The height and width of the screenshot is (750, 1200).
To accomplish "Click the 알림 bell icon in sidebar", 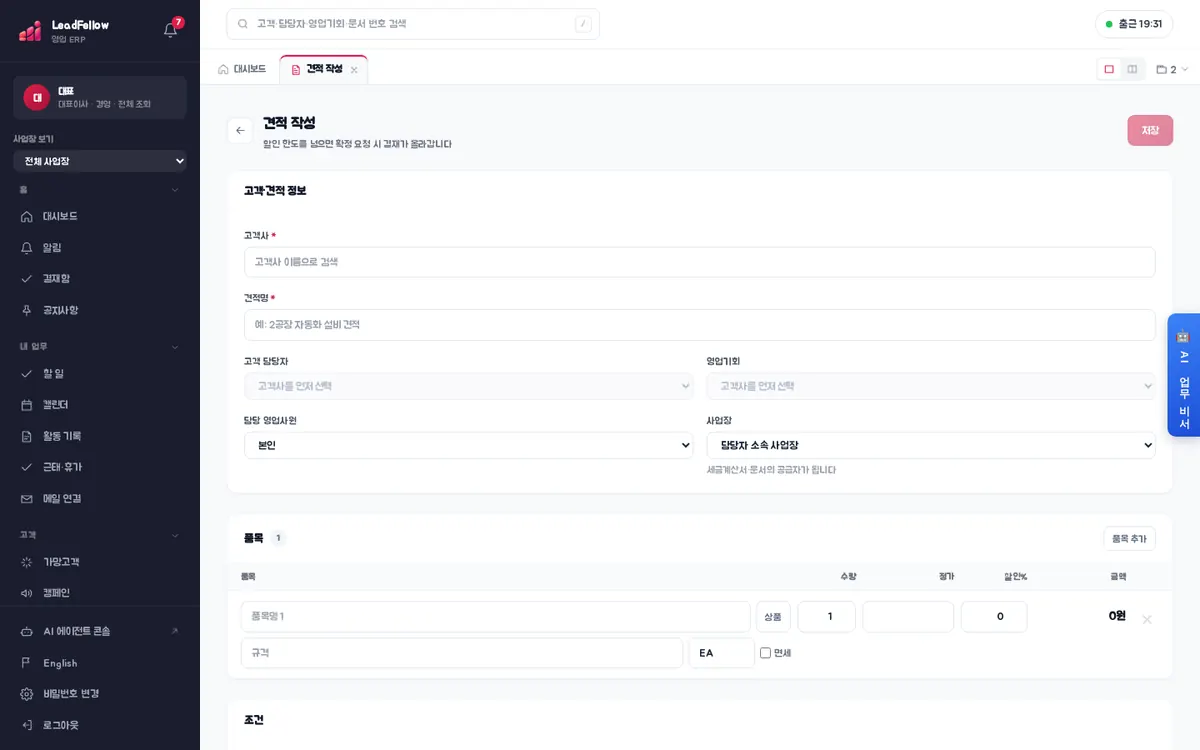I will (x=27, y=247).
